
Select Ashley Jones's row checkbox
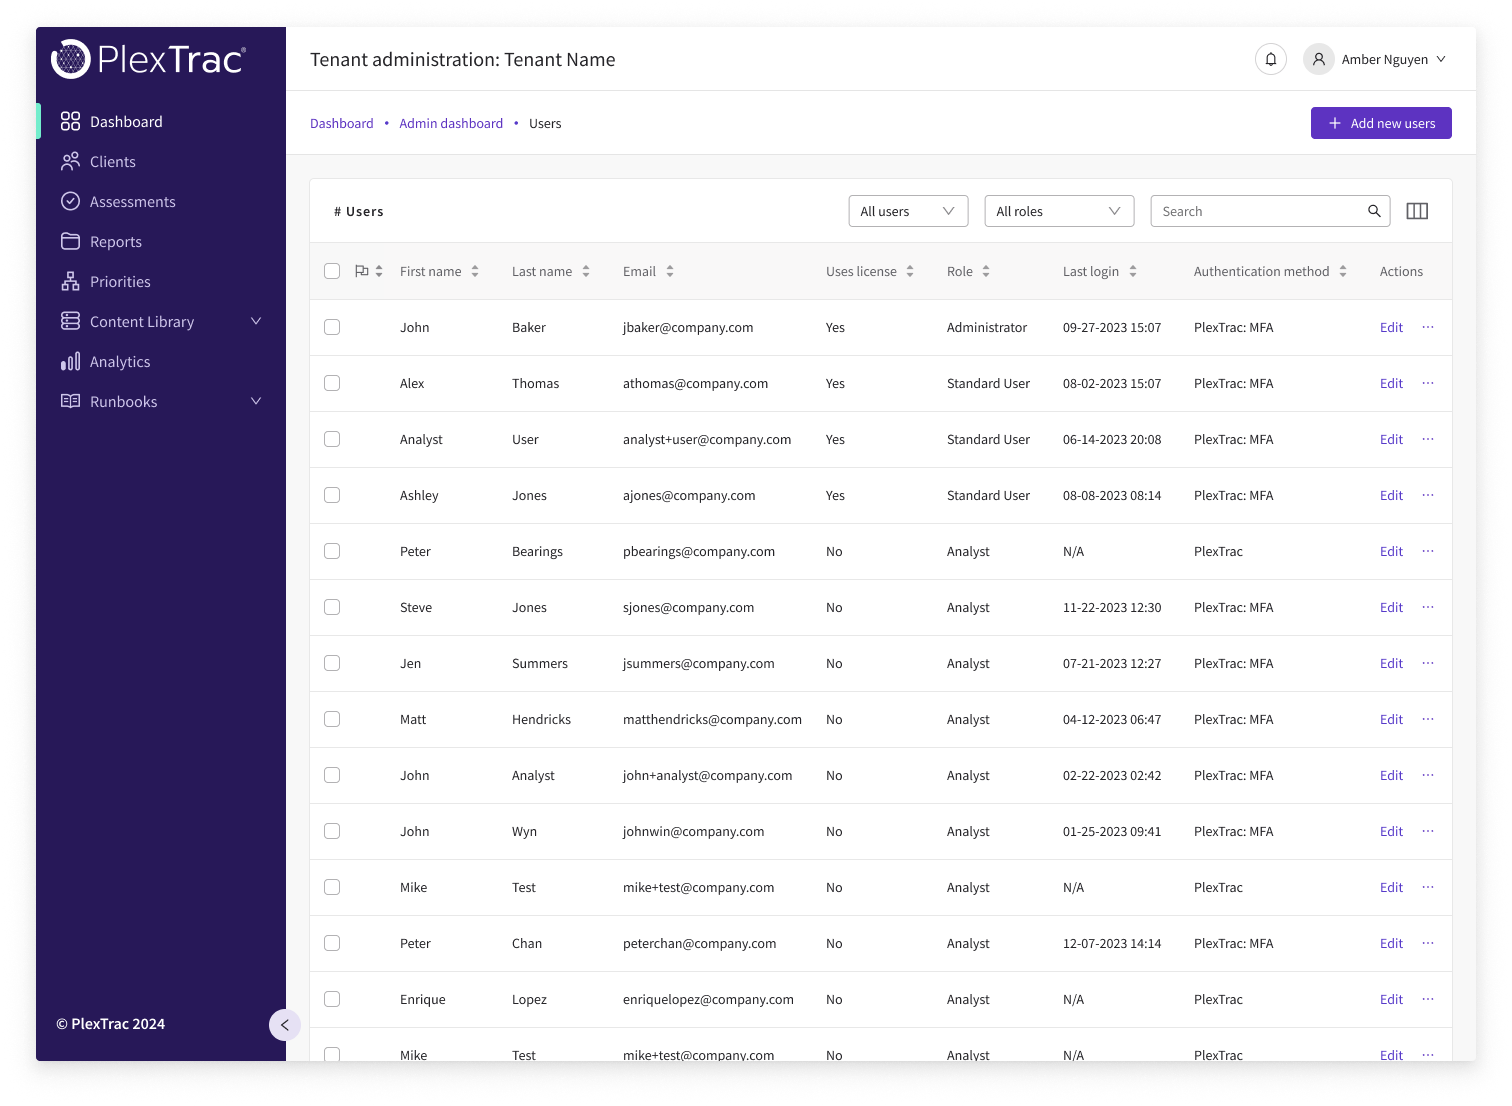click(332, 495)
